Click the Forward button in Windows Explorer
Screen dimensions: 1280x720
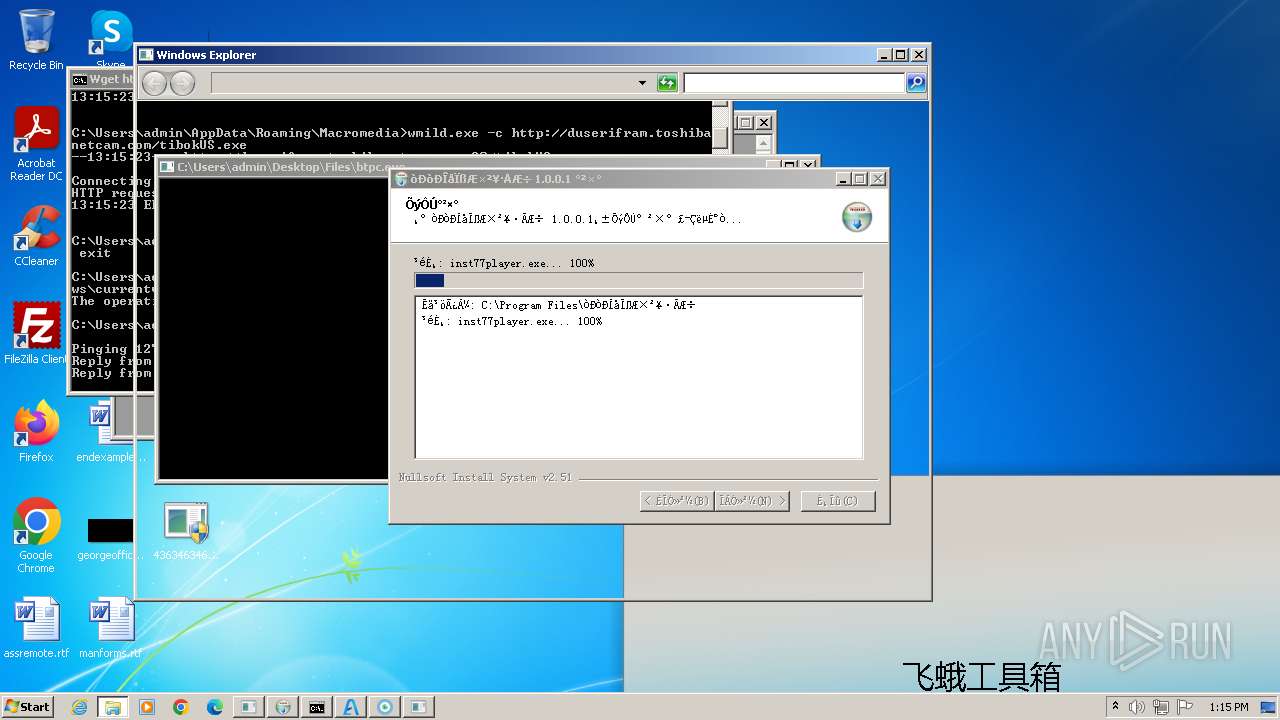(182, 83)
